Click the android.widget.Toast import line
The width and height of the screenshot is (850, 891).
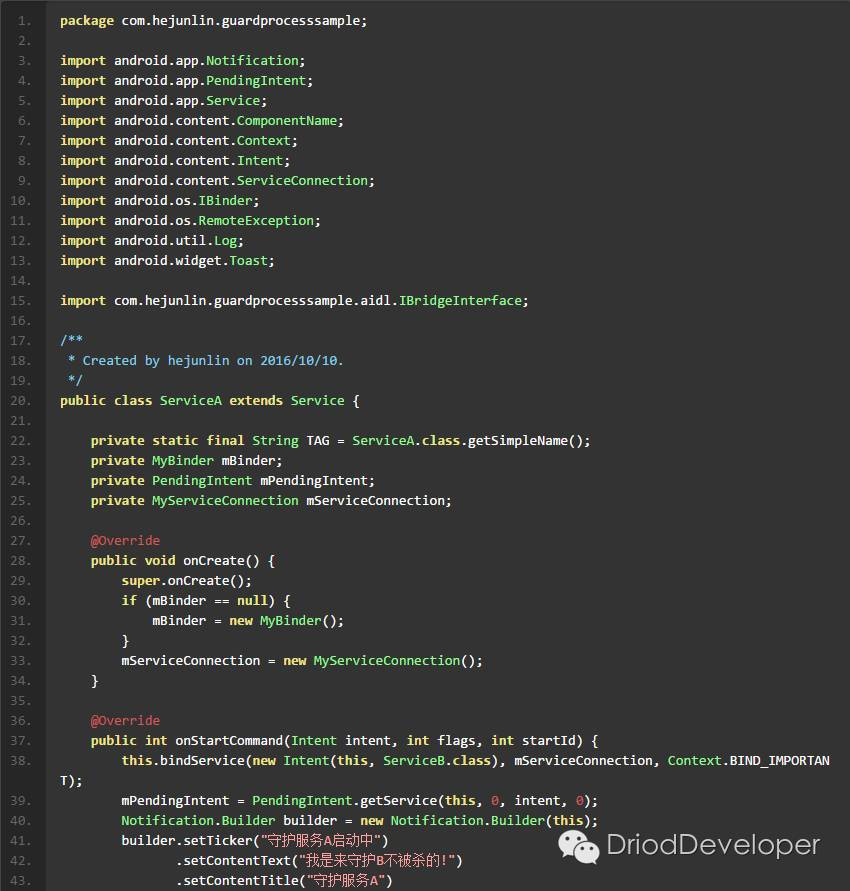click(168, 261)
